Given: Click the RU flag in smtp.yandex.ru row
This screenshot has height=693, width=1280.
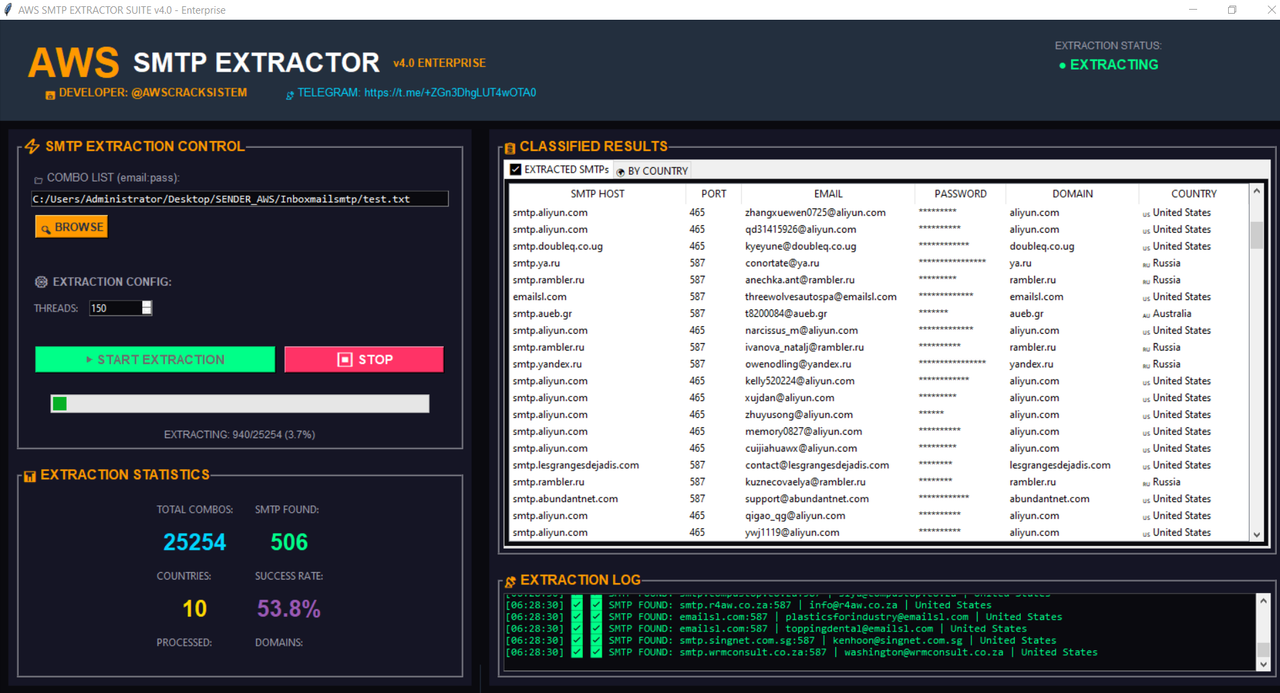Looking at the screenshot, I should pos(1146,365).
